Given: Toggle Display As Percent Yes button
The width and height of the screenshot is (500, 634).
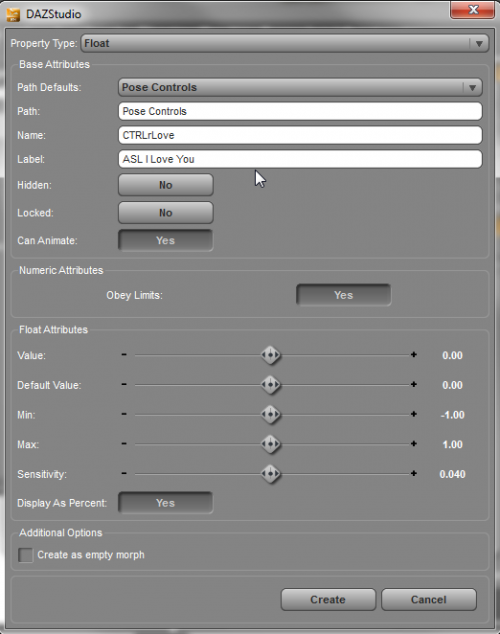Looking at the screenshot, I should [166, 503].
